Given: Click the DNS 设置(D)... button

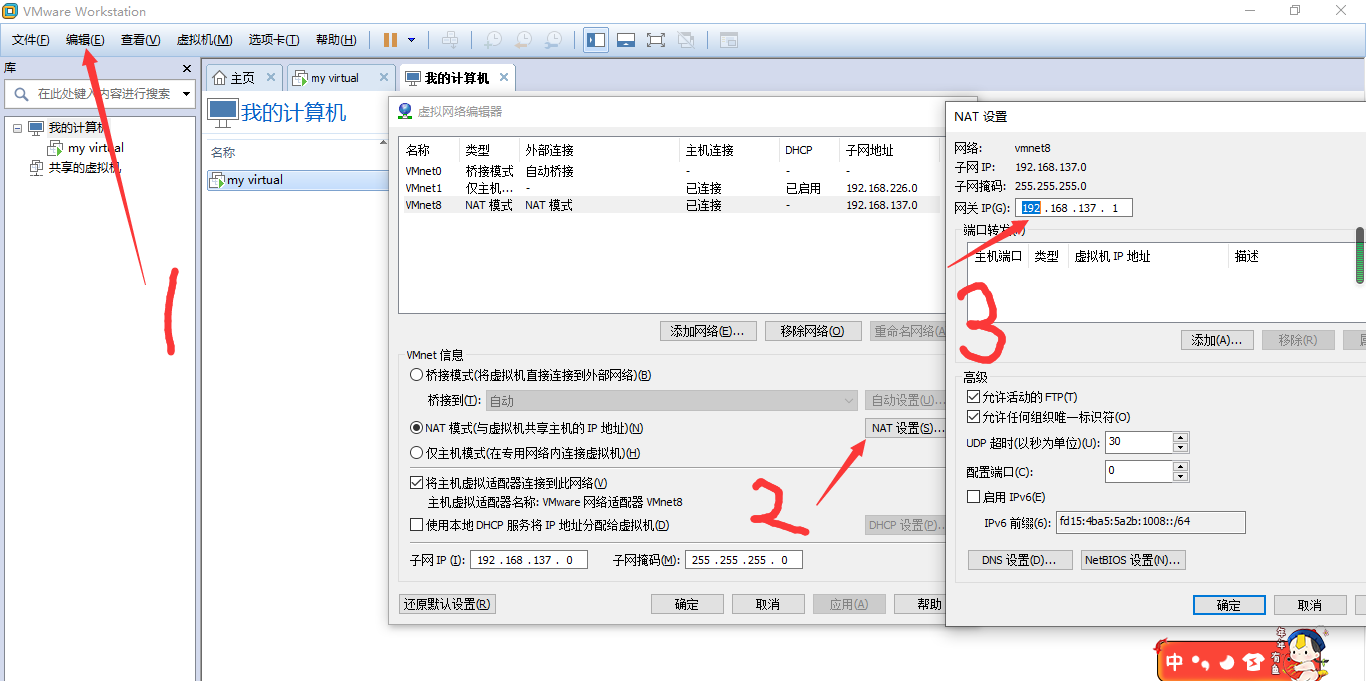Looking at the screenshot, I should point(1020,560).
